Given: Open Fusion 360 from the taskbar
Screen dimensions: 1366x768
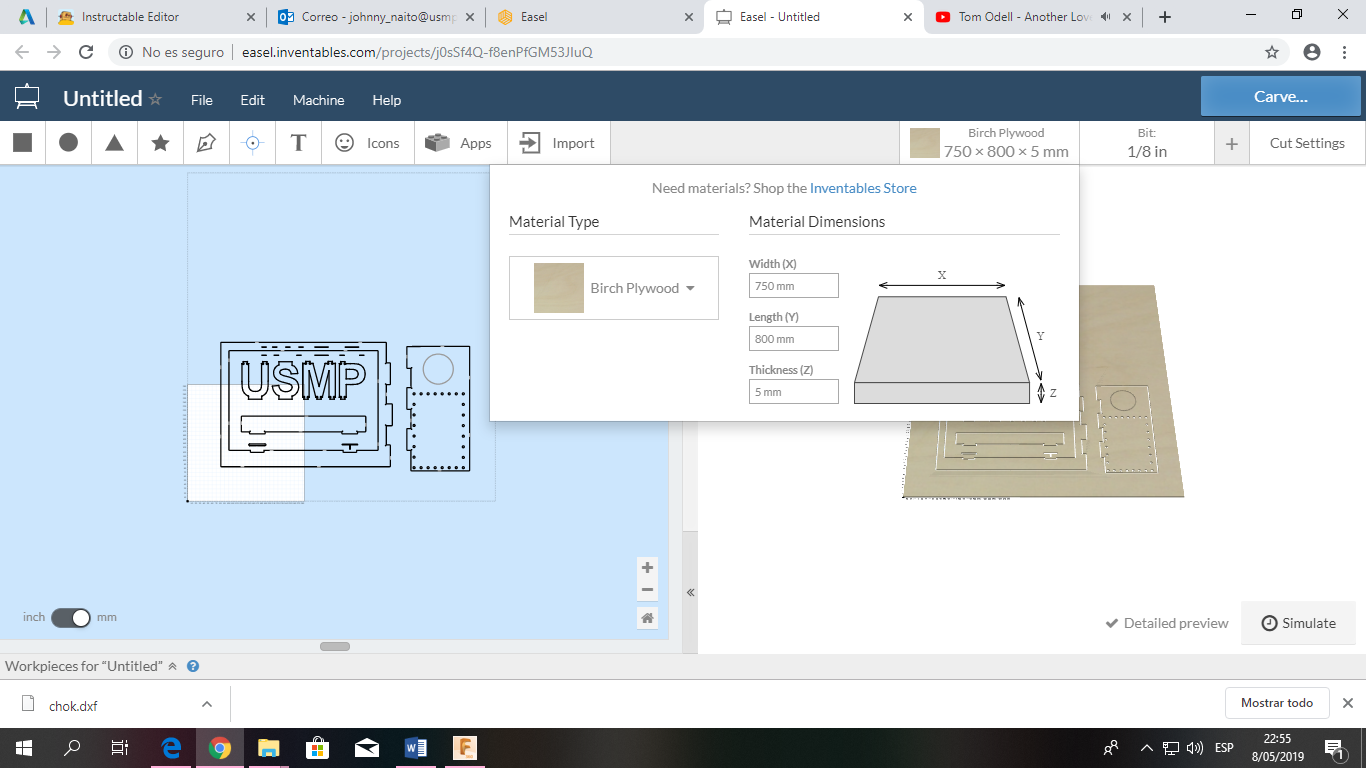Looking at the screenshot, I should coord(465,748).
